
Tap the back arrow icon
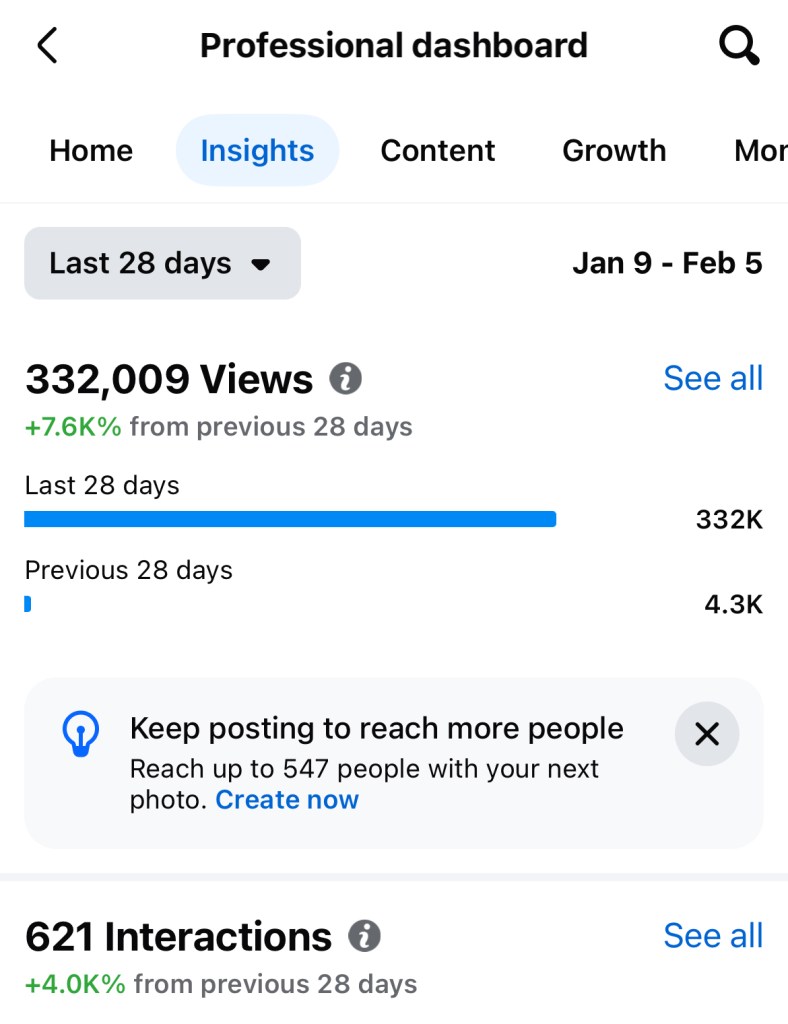coord(47,46)
